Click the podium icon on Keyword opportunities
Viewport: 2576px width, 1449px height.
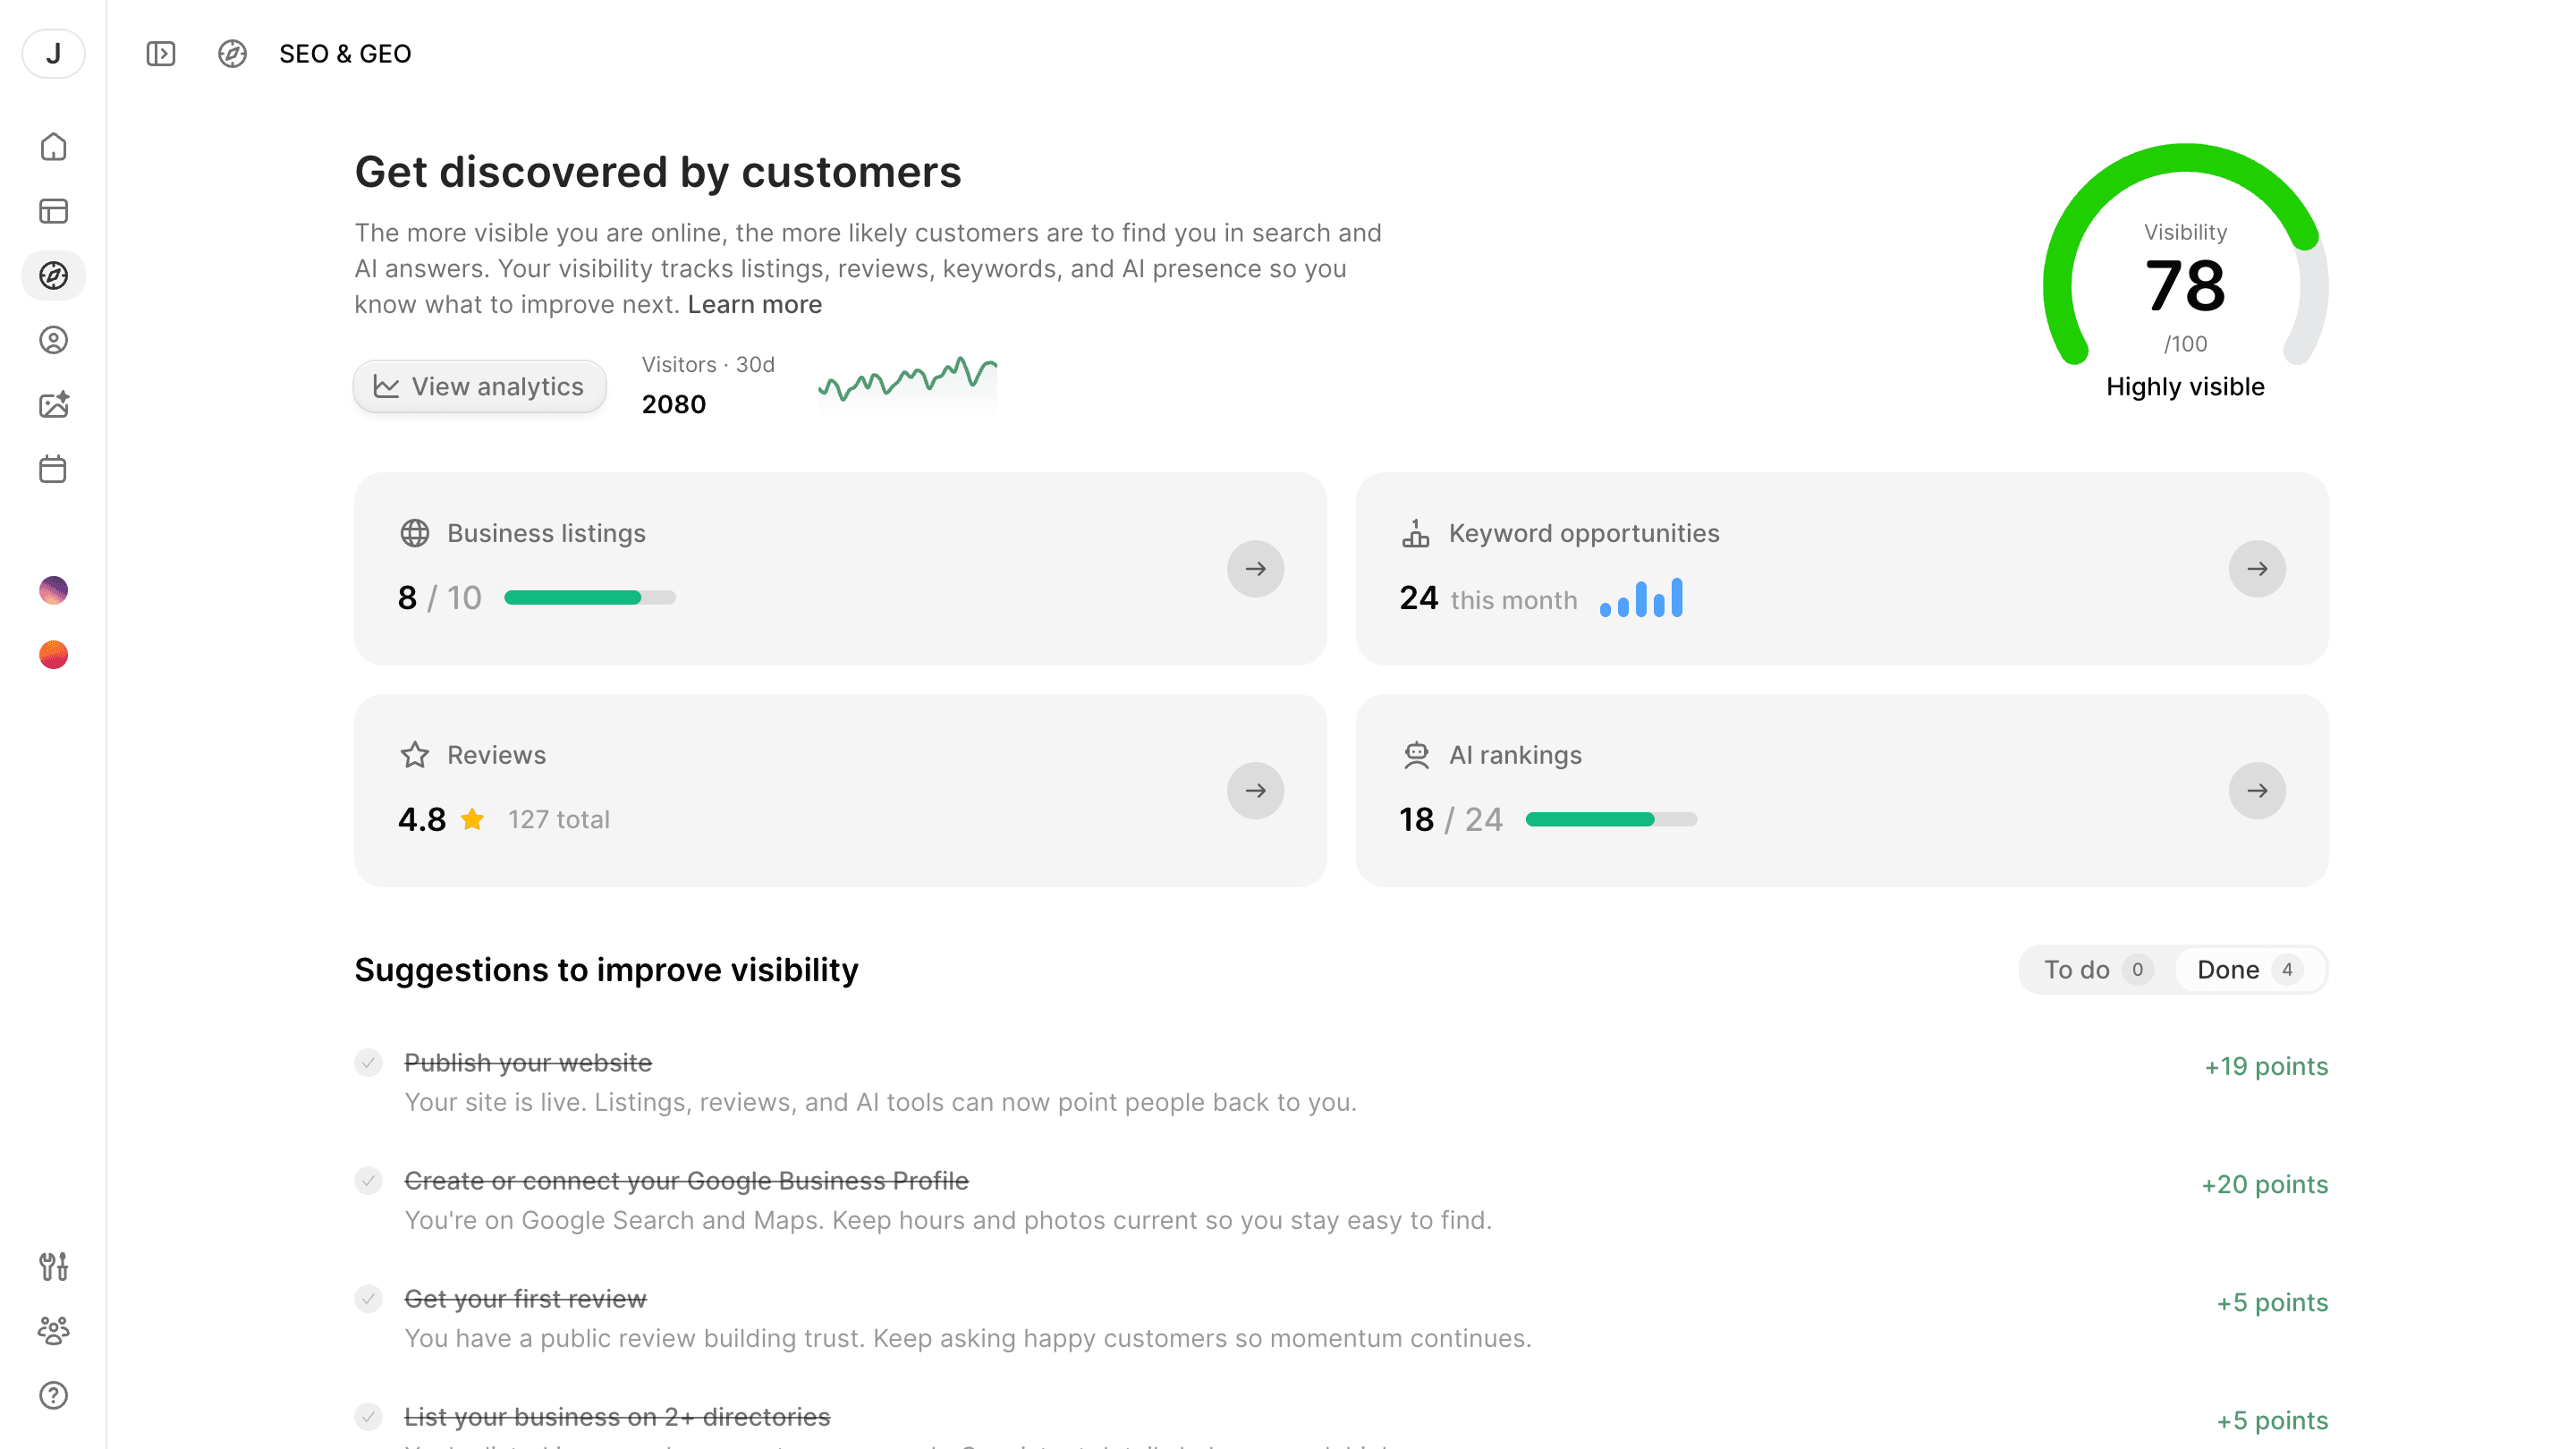pos(1416,533)
